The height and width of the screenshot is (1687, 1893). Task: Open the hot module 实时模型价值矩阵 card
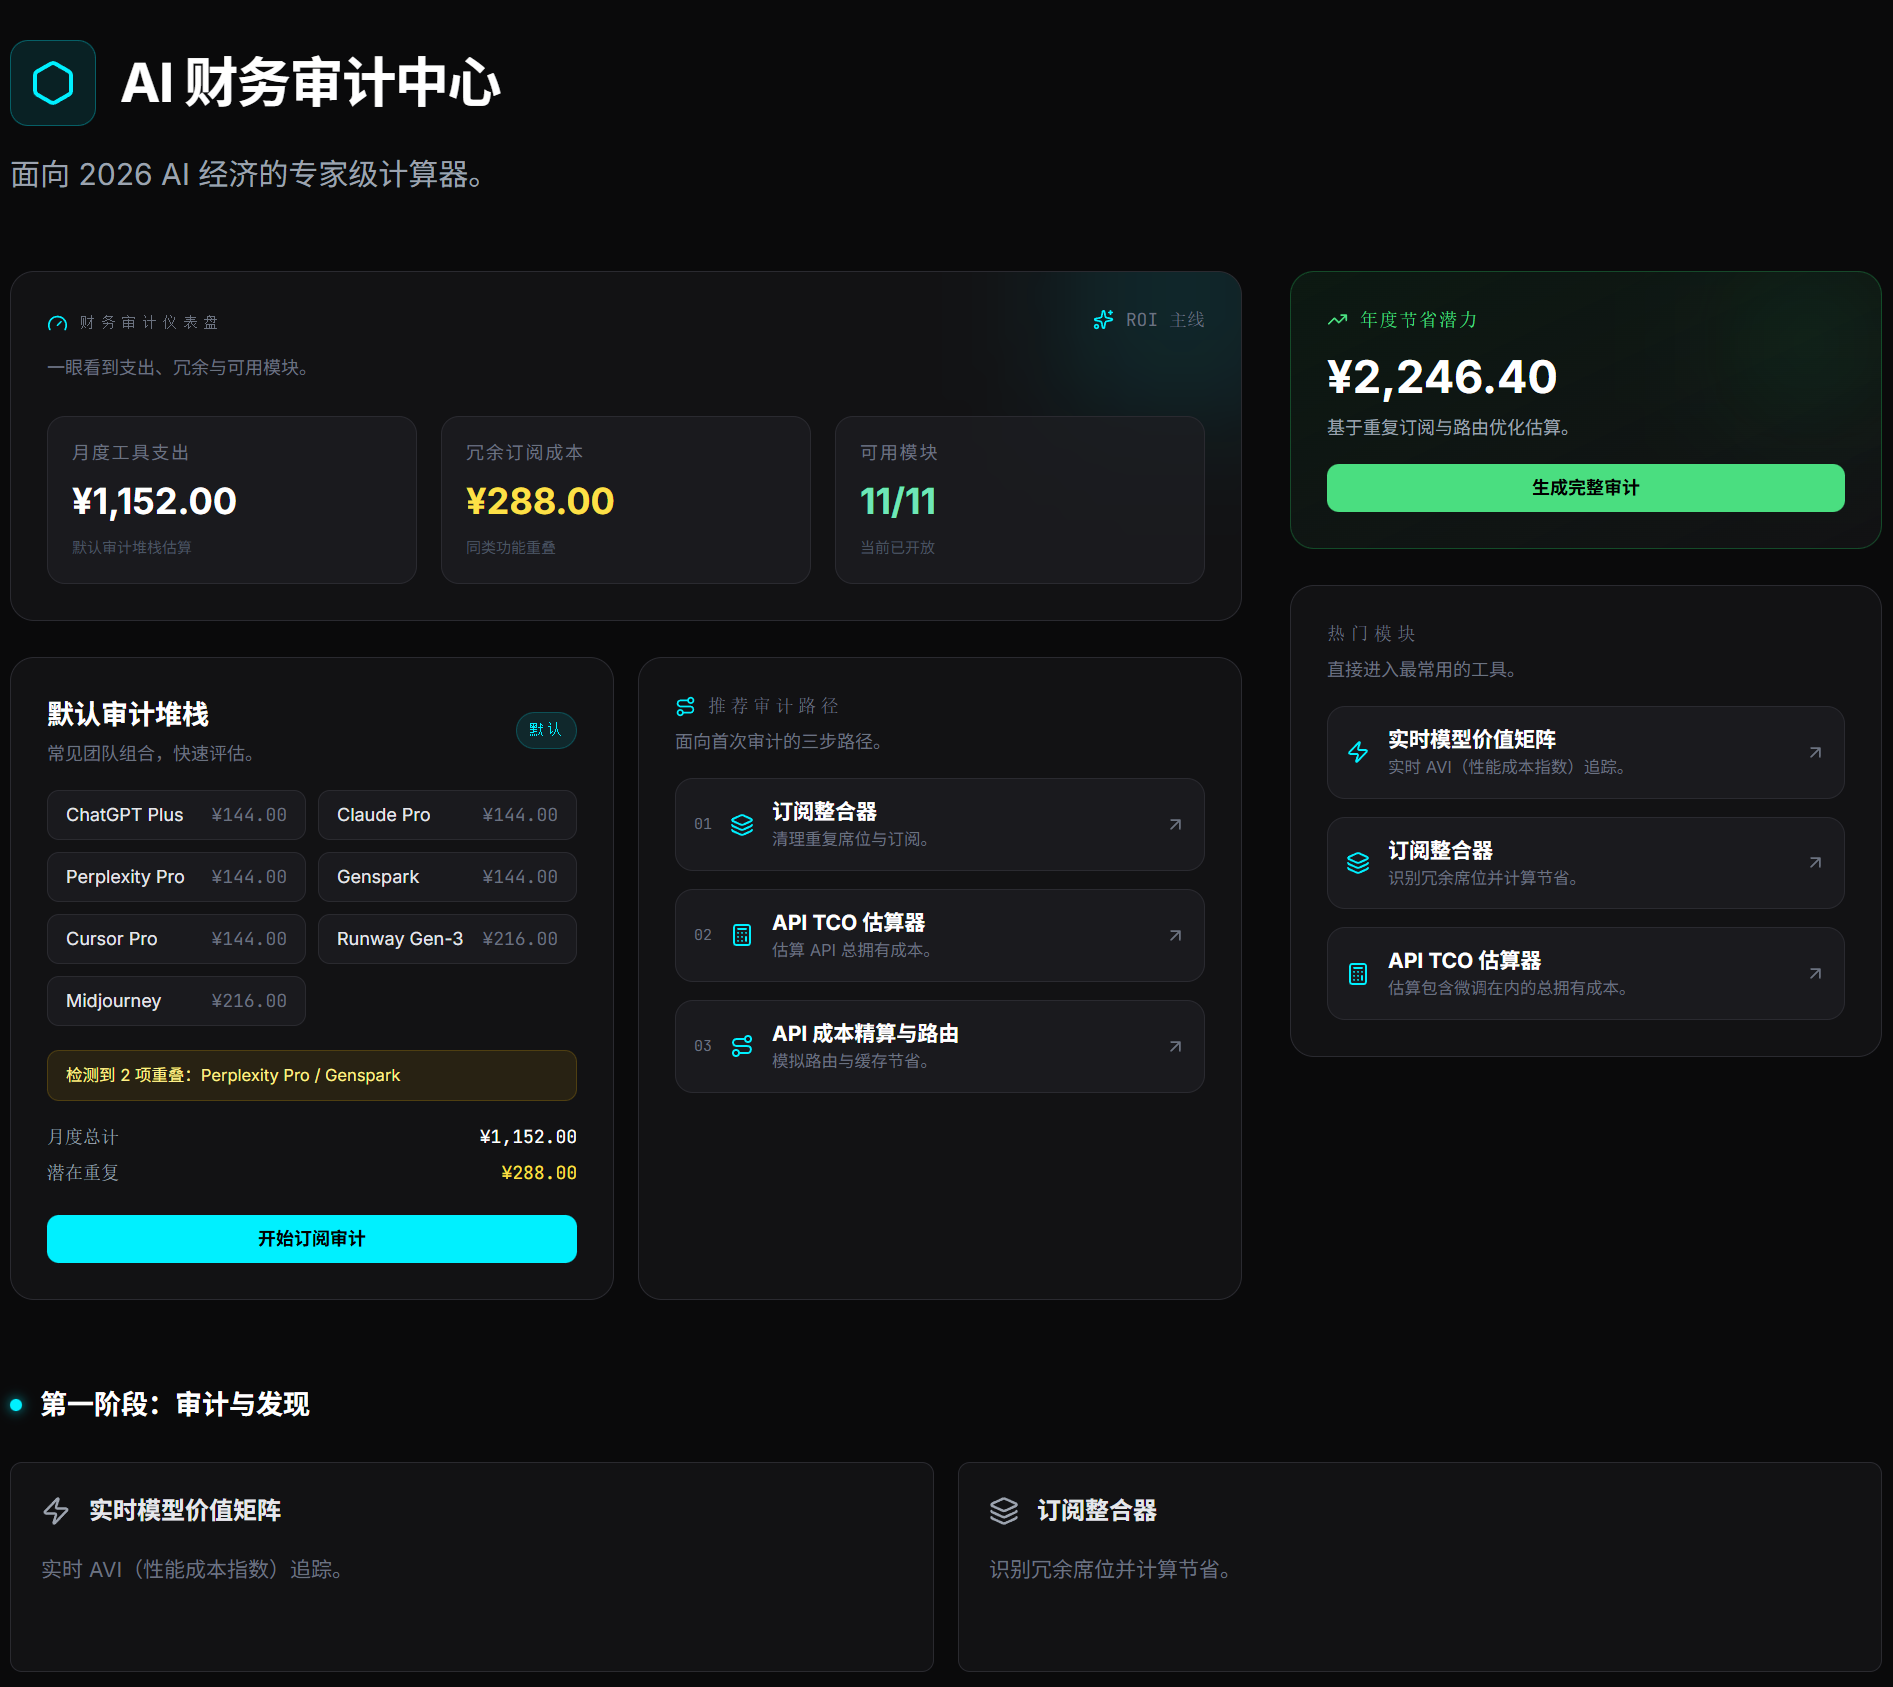click(1585, 752)
